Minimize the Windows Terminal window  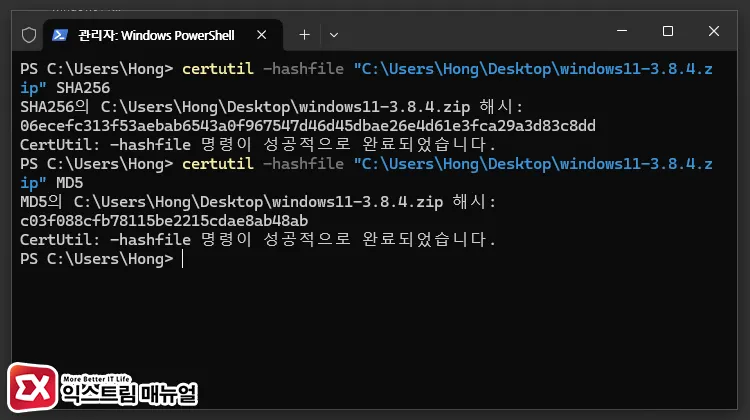coord(622,31)
